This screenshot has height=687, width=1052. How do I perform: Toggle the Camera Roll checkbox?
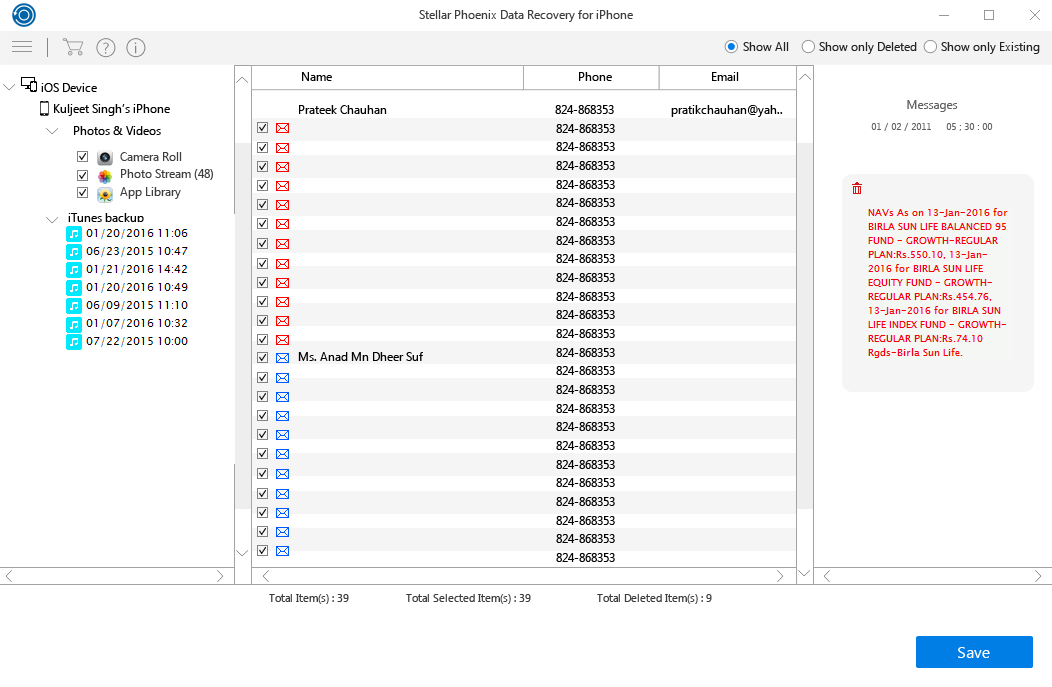pyautogui.click(x=83, y=156)
